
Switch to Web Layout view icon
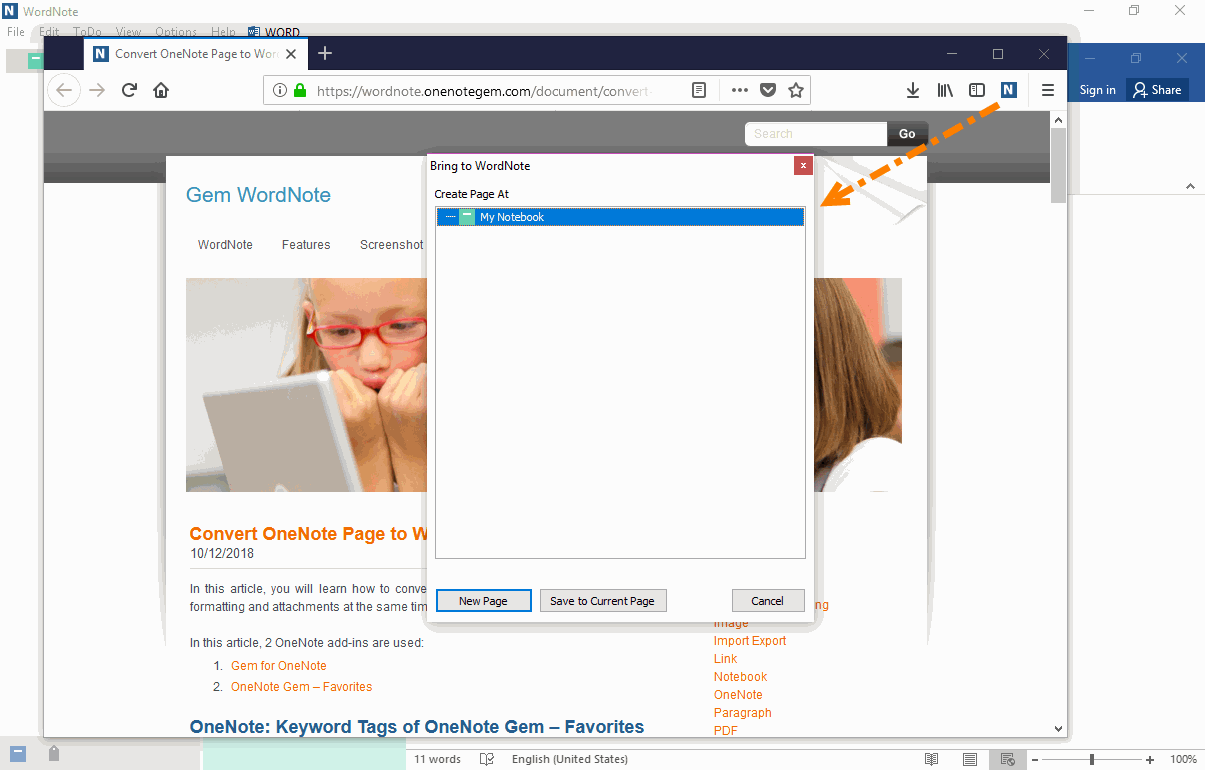tap(1008, 759)
